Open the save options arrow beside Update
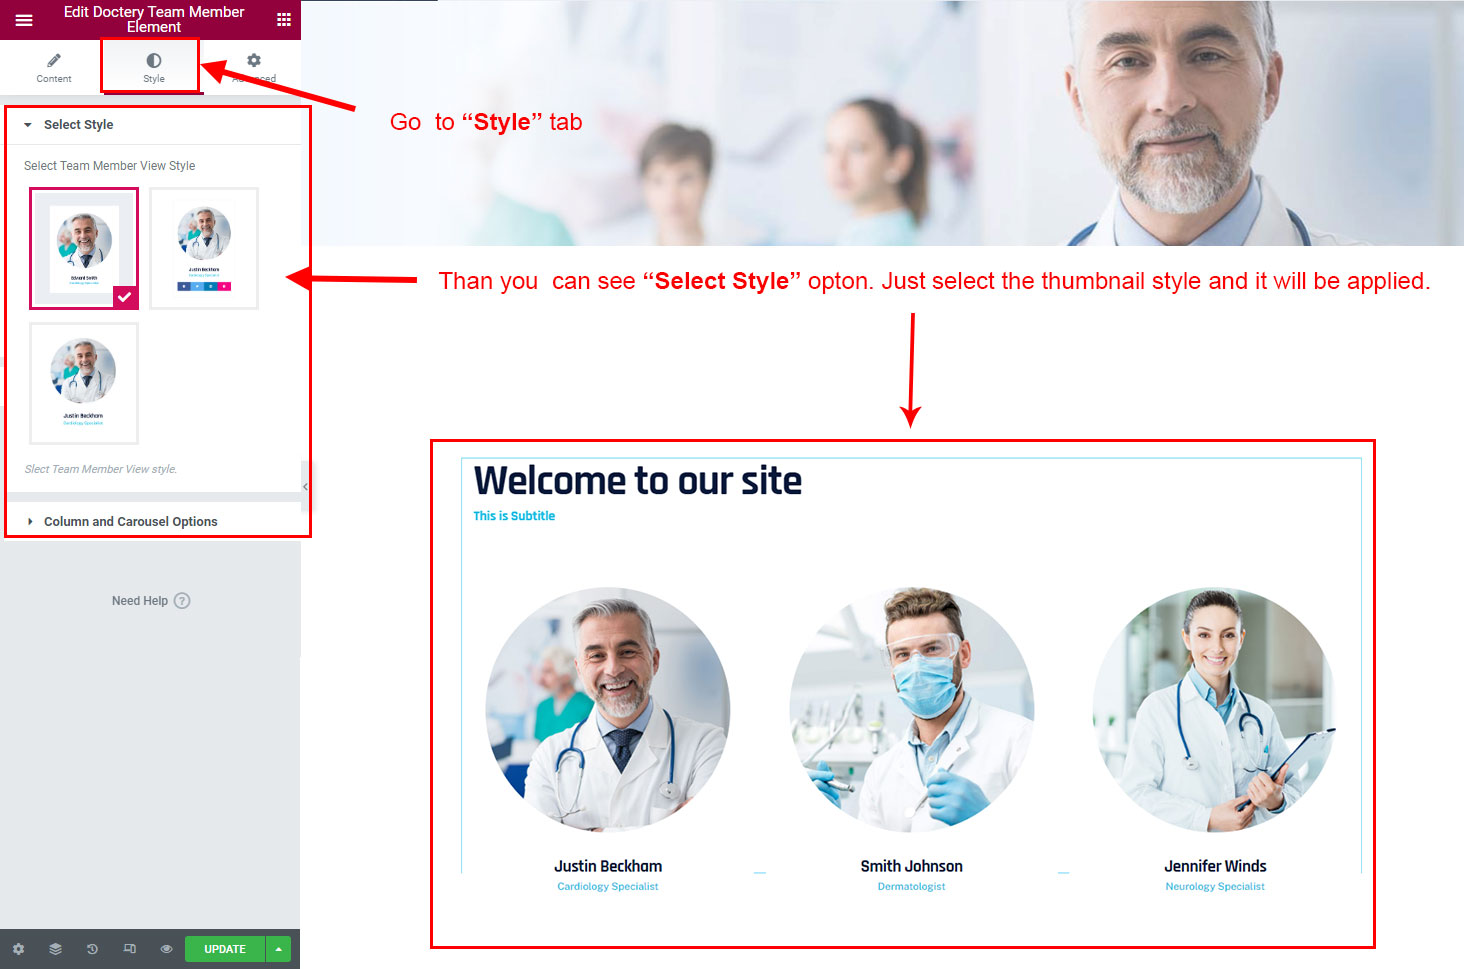Viewport: 1464px width, 969px height. pyautogui.click(x=278, y=949)
